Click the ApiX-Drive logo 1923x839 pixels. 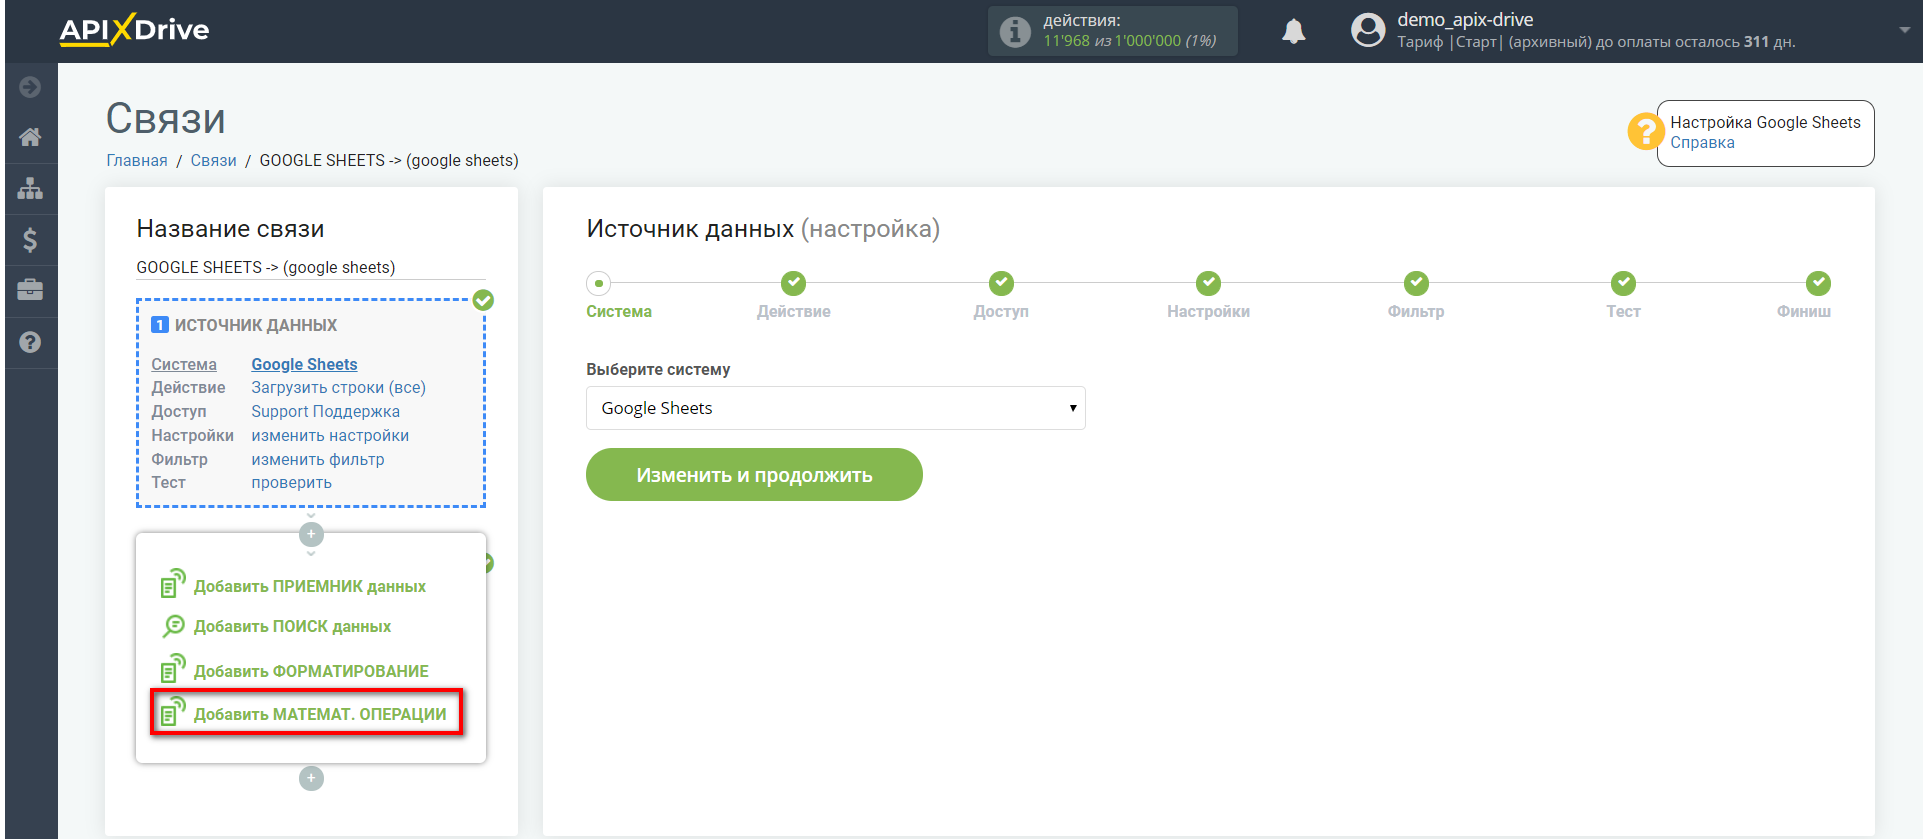tap(134, 30)
